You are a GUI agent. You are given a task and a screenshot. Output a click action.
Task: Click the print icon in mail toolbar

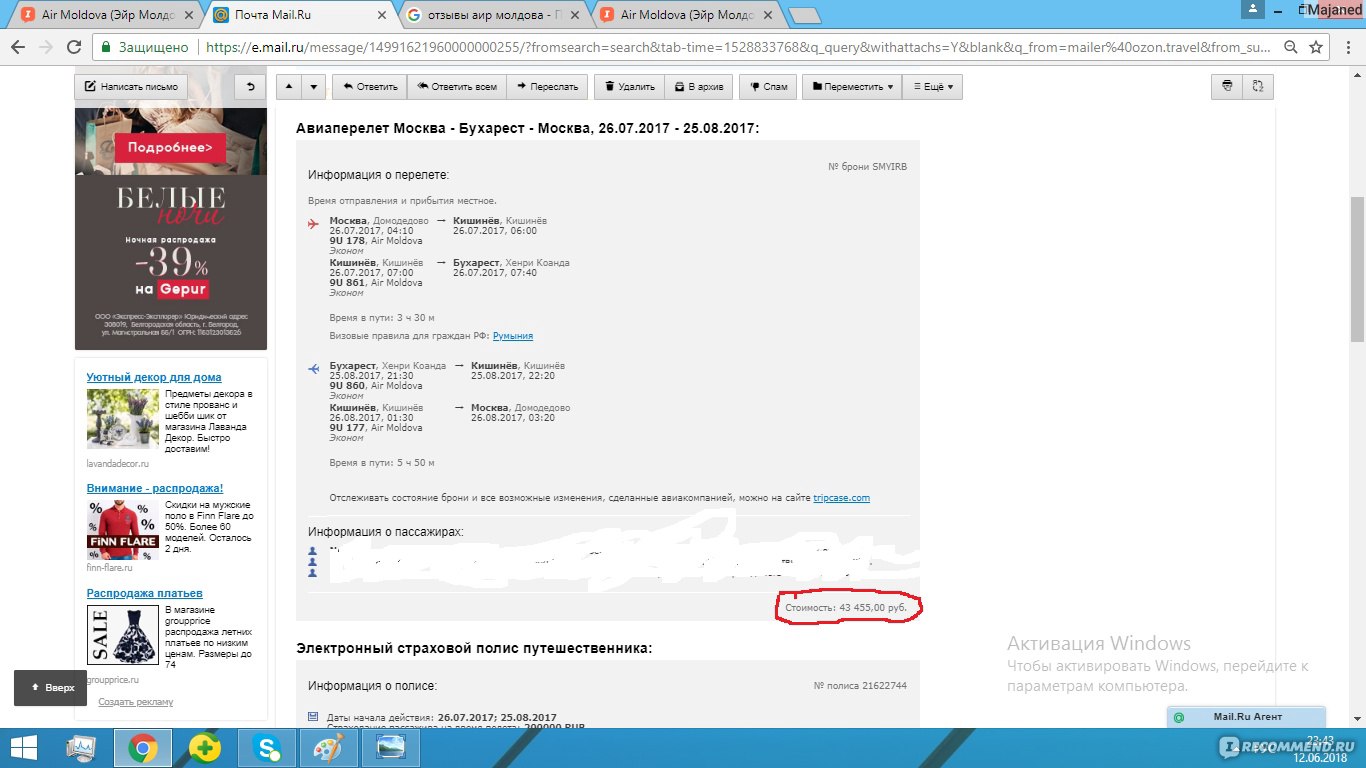[1226, 87]
